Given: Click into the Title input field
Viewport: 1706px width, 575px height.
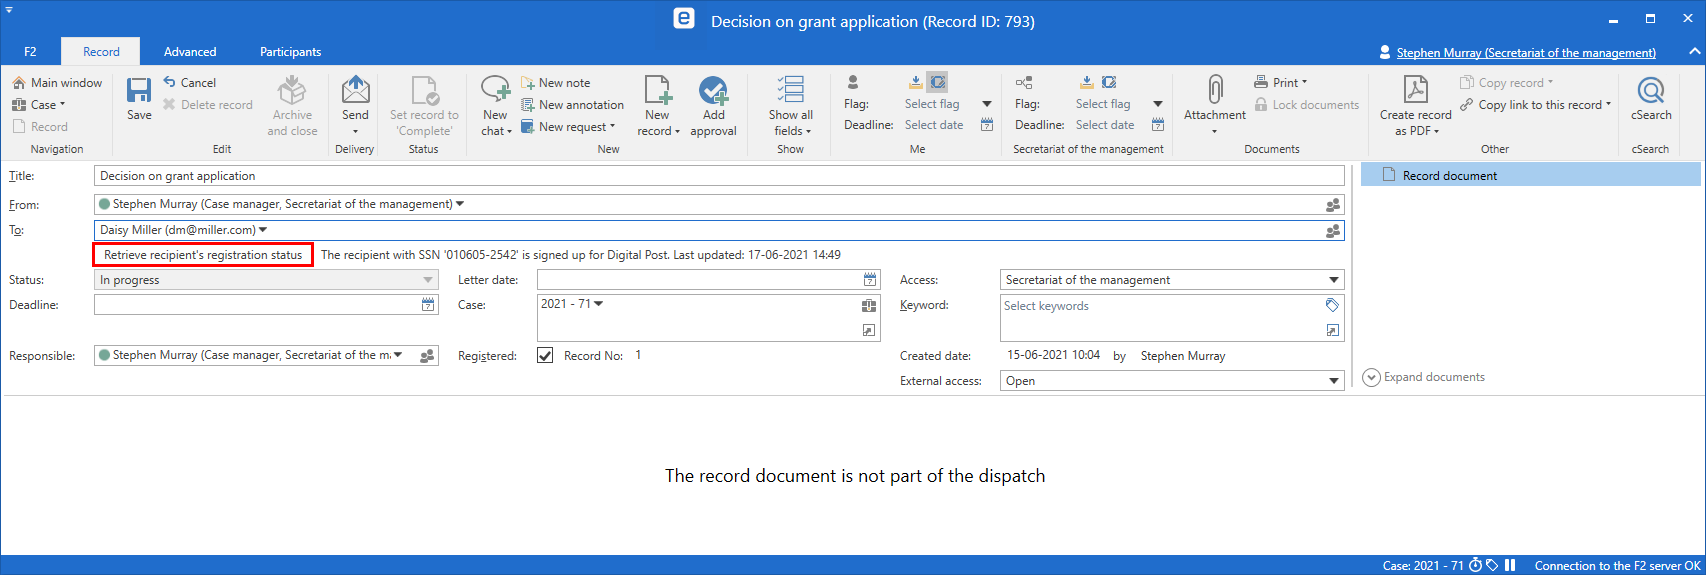Looking at the screenshot, I should click(718, 176).
